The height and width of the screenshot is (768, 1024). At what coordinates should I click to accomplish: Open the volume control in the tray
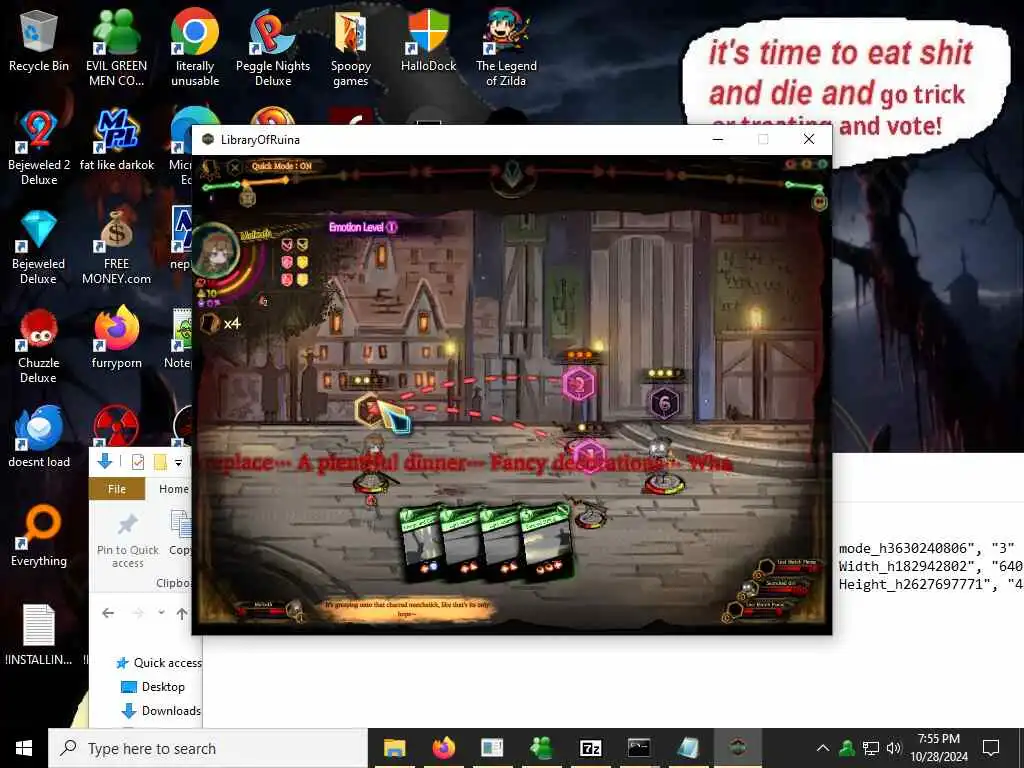click(x=893, y=748)
